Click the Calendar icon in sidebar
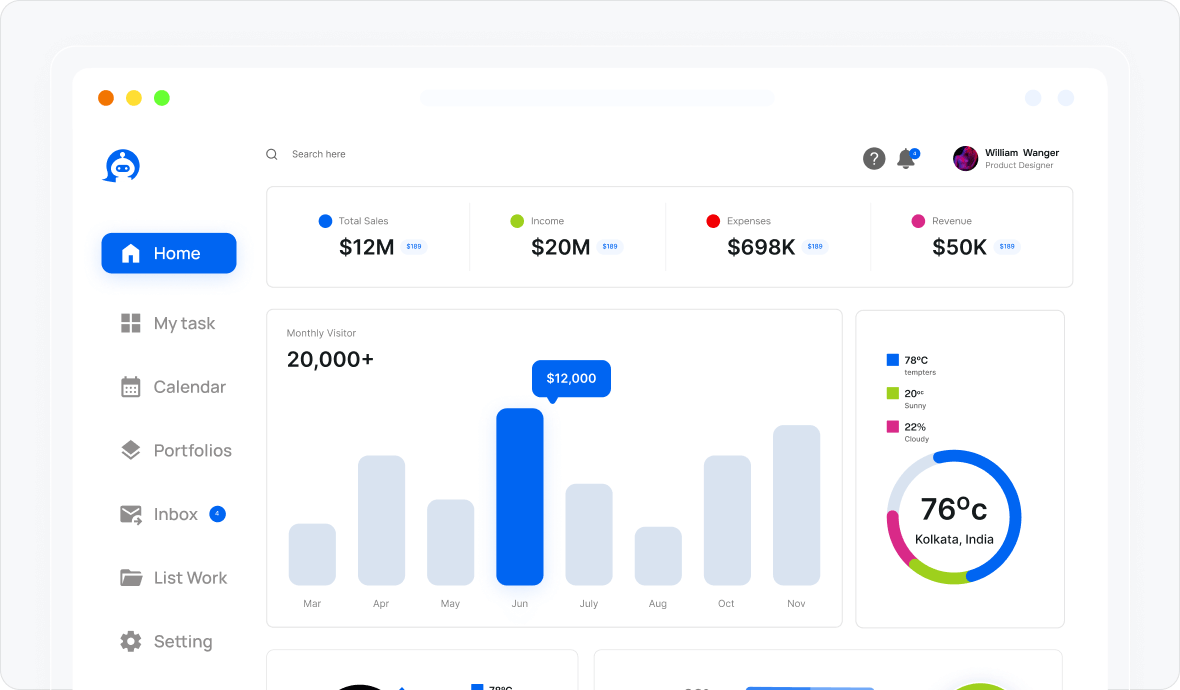 pyautogui.click(x=131, y=387)
